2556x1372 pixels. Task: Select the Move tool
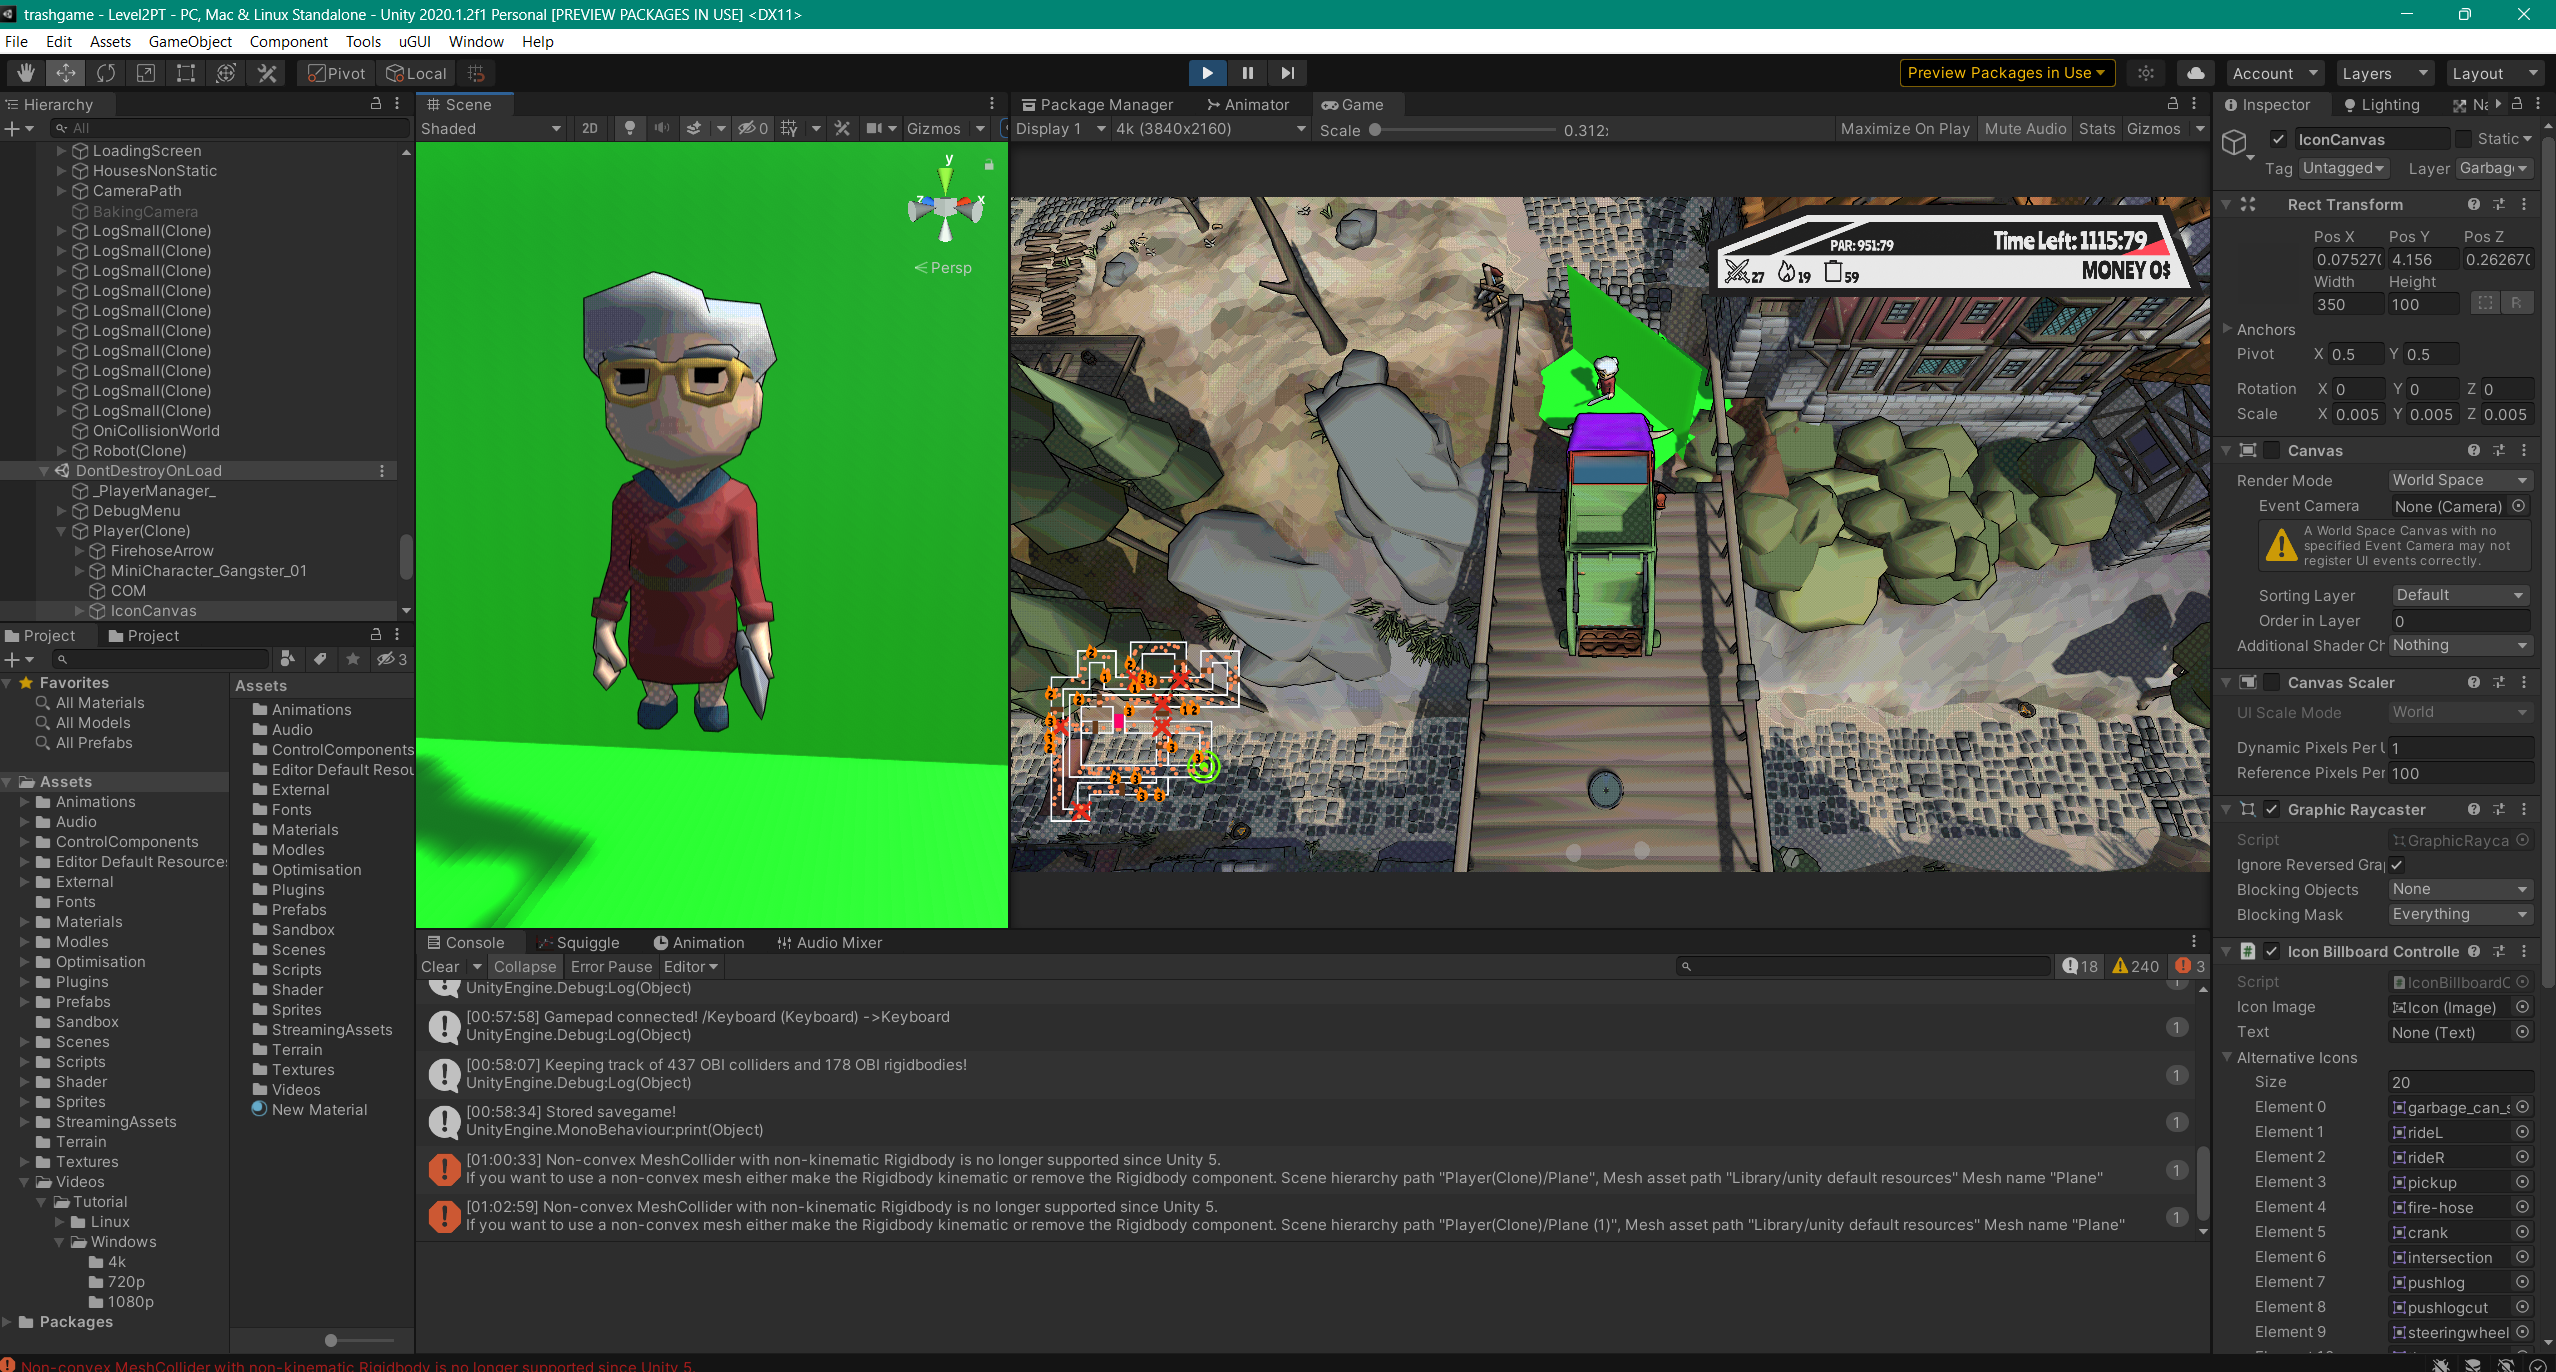65,73
